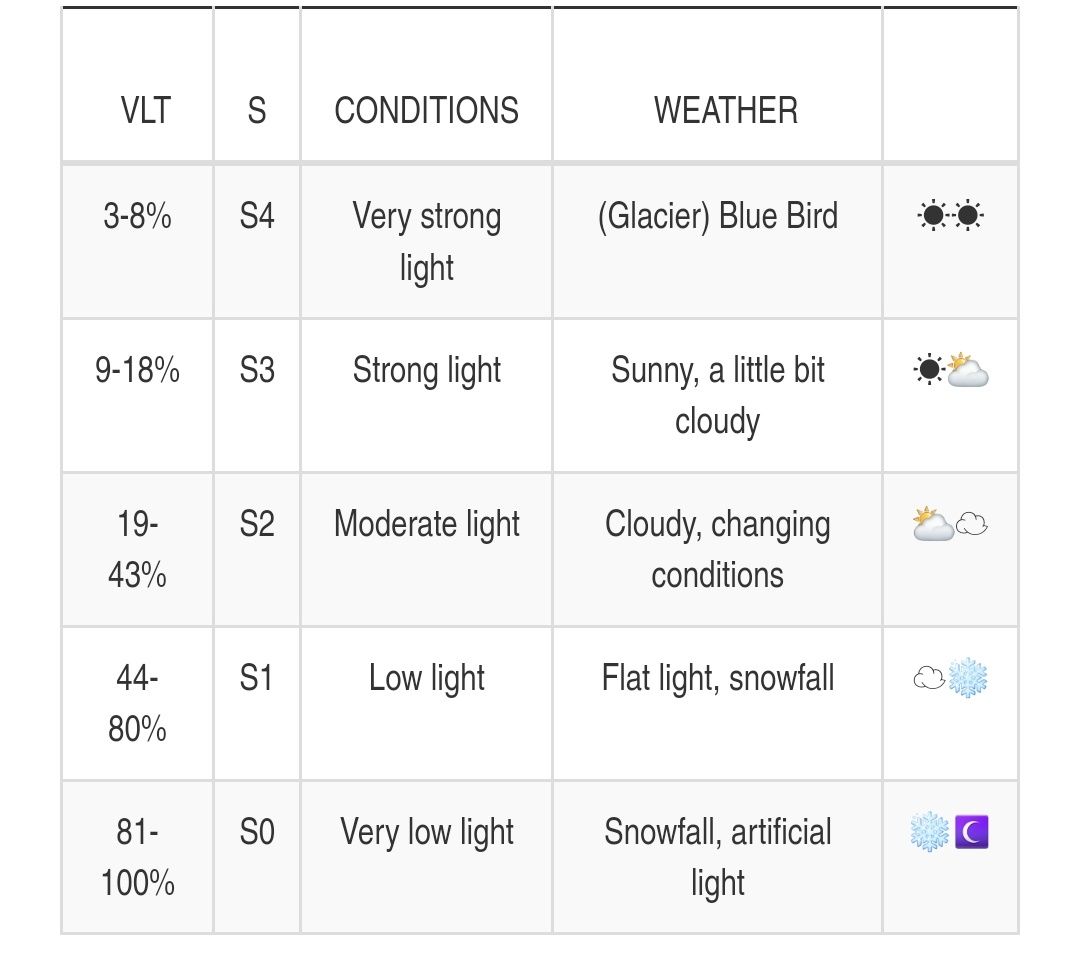Click the snowflake moon icon for S0
Viewport: 1078px width, 966px height.
pyautogui.click(x=950, y=833)
